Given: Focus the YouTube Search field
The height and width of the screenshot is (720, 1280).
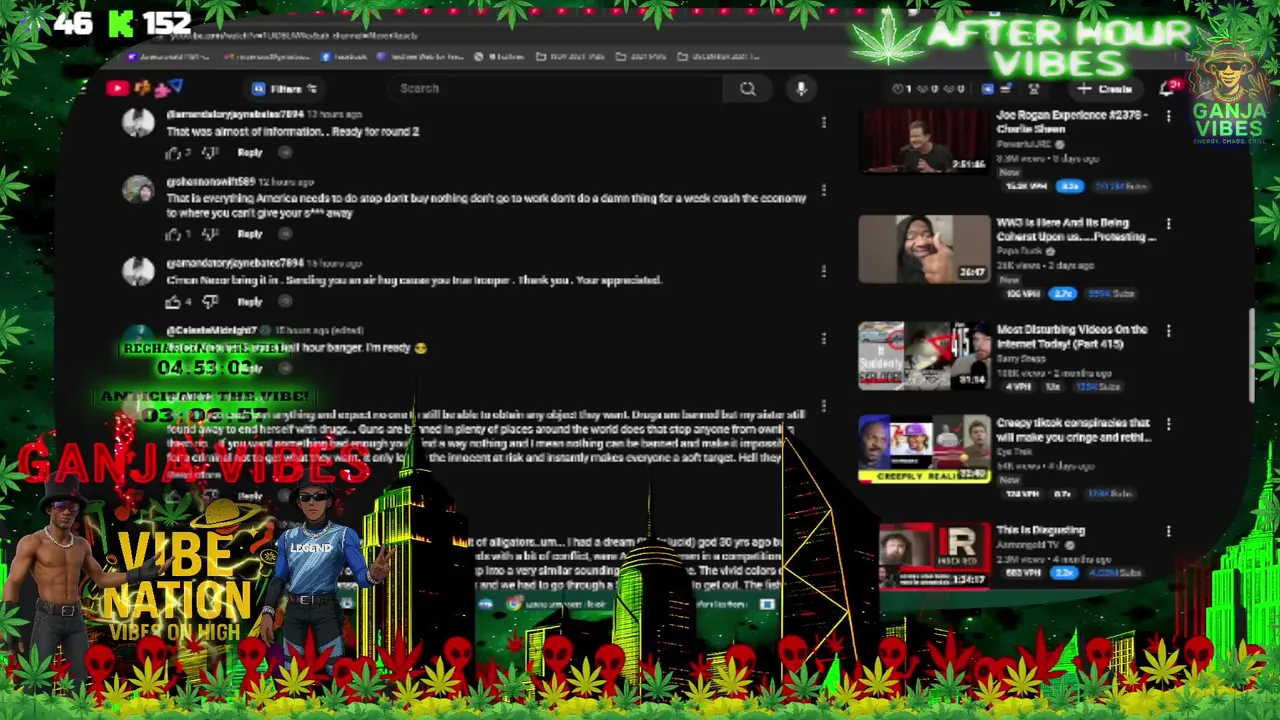Looking at the screenshot, I should coord(555,88).
